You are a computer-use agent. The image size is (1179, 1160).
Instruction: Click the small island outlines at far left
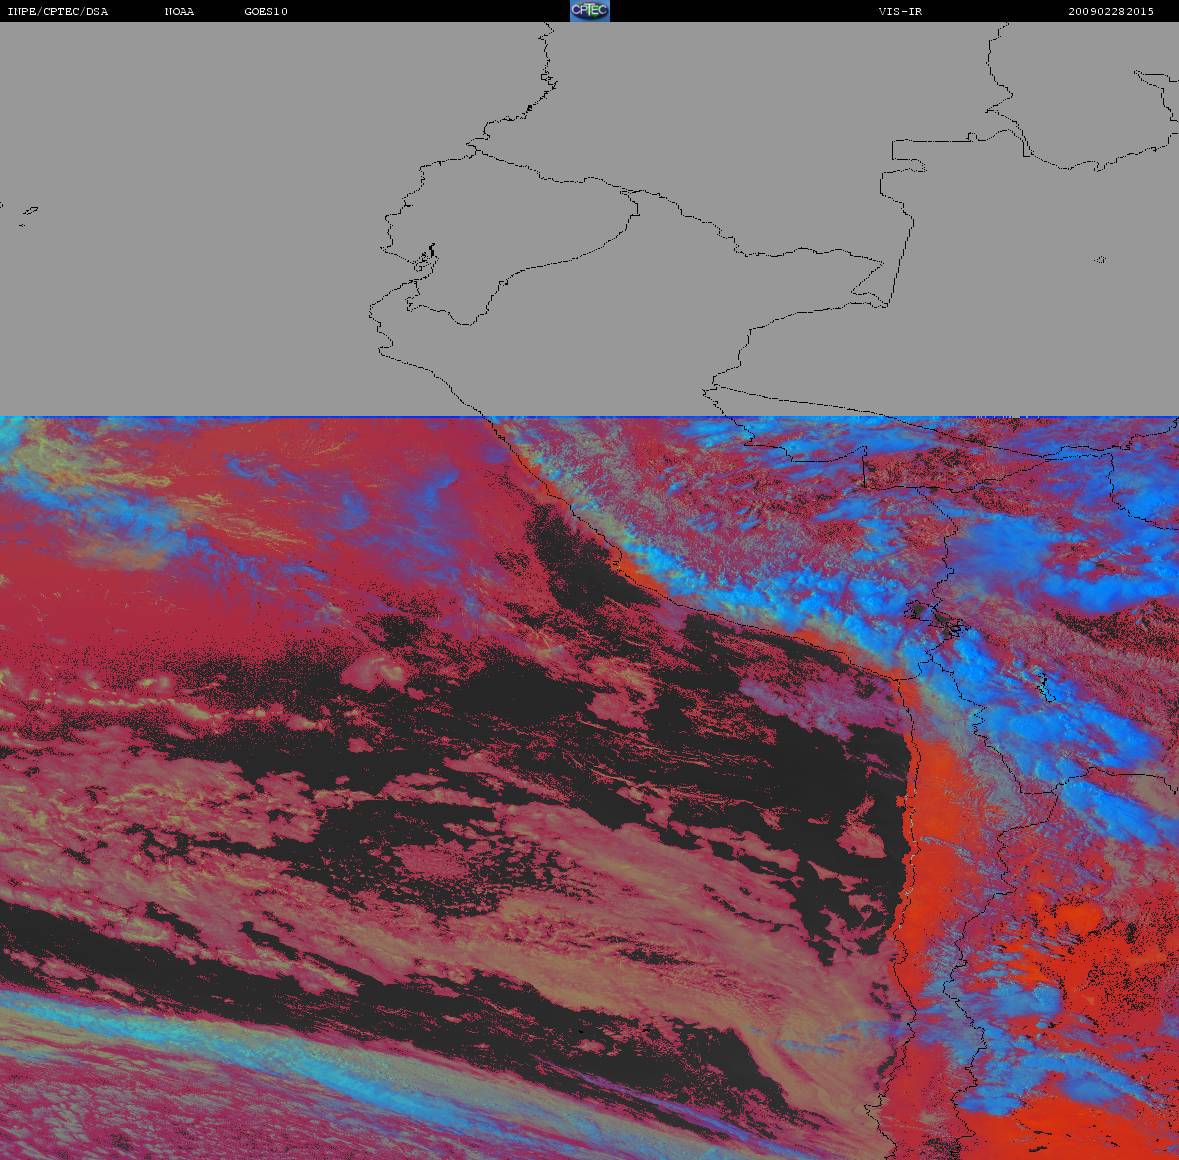tap(29, 211)
